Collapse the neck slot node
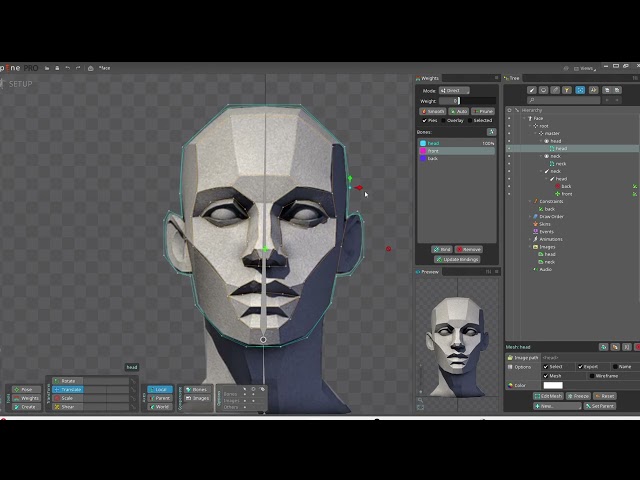640x480 pixels. coord(541,156)
